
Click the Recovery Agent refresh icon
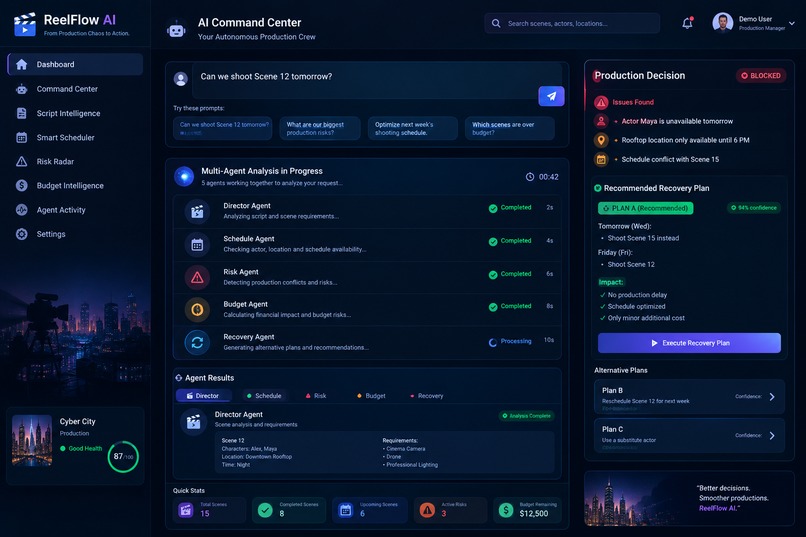(x=197, y=342)
